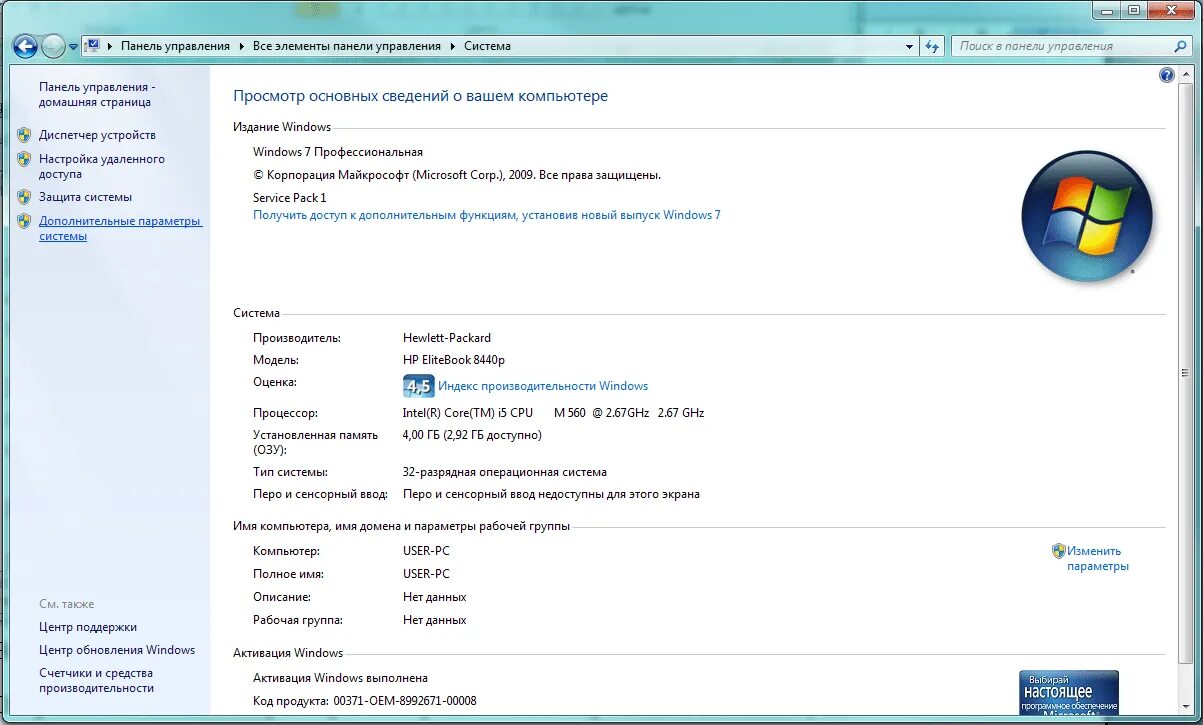Click 'USER-PC' value next to 'Компьютер:'
The image size is (1203, 725).
[x=426, y=551]
